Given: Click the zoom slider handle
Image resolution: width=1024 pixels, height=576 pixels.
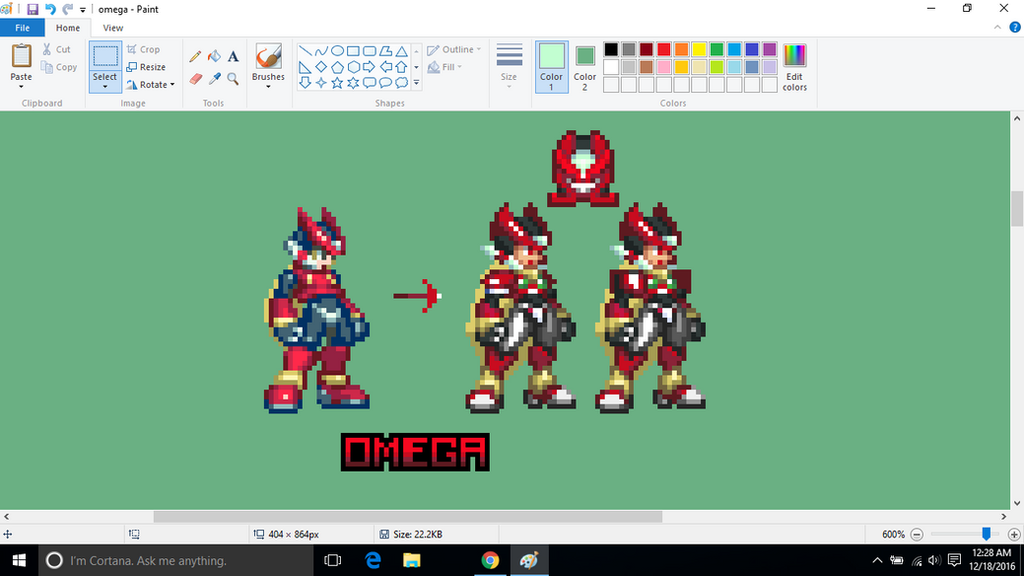Looking at the screenshot, I should click(986, 534).
